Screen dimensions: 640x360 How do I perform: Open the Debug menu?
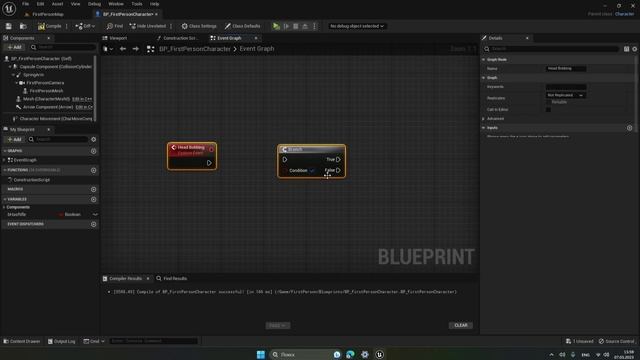(94, 4)
